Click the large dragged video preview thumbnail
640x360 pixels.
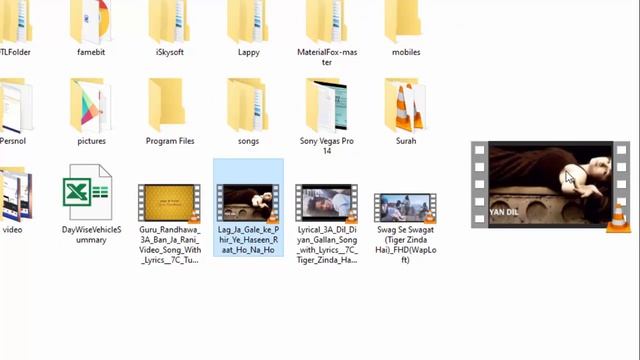(x=551, y=186)
